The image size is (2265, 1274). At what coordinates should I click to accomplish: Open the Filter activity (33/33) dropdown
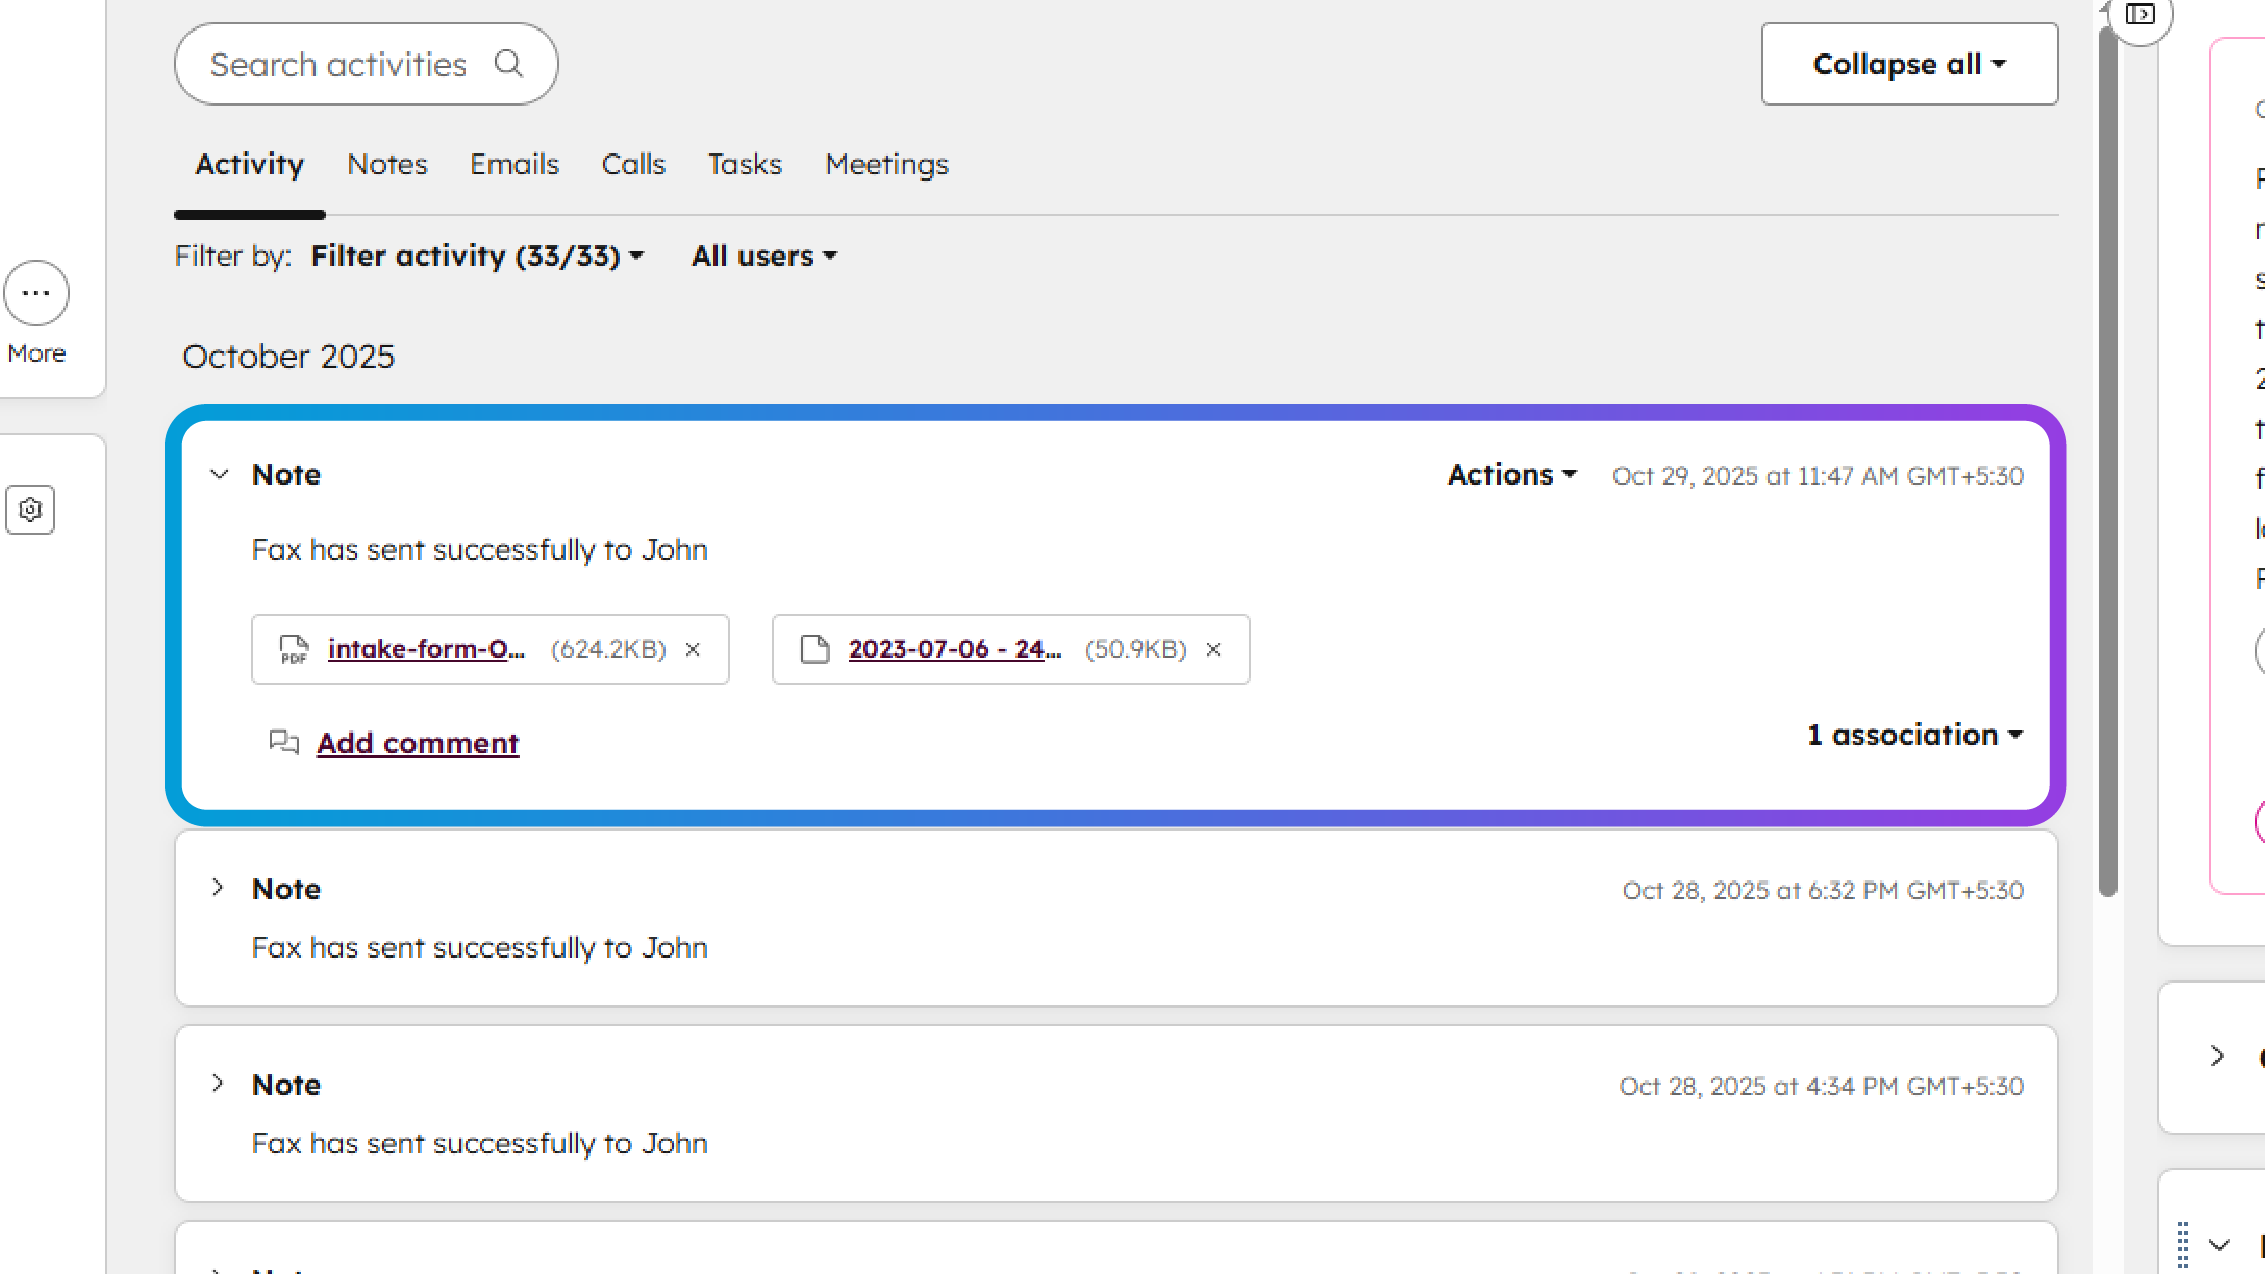pos(477,256)
